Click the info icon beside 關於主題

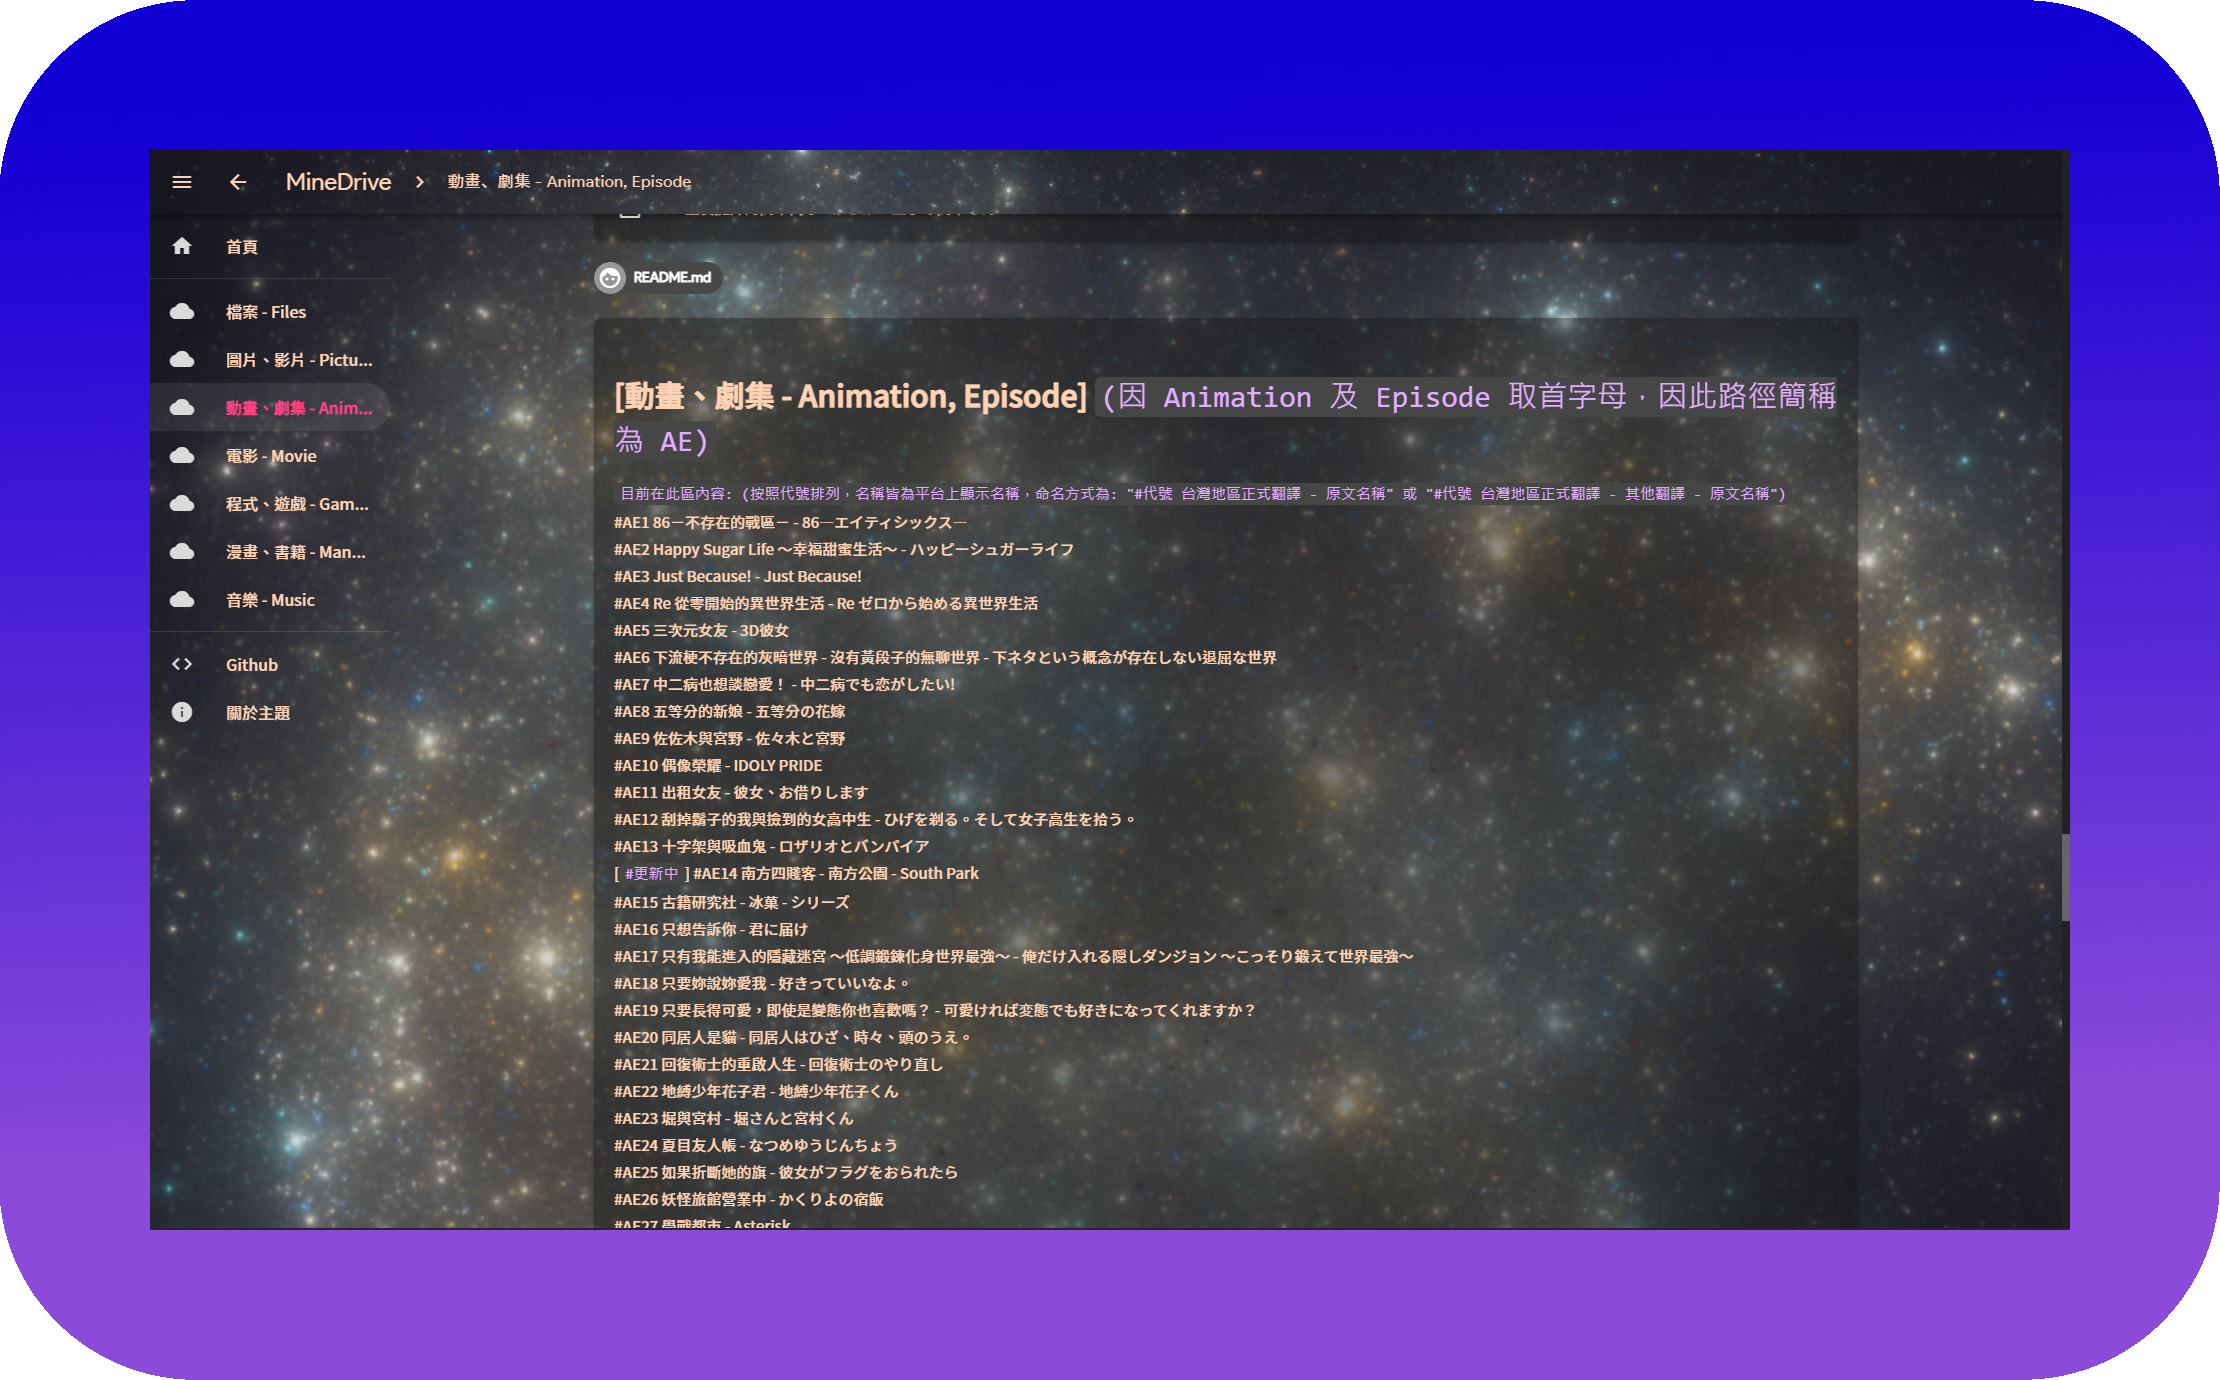pyautogui.click(x=182, y=713)
